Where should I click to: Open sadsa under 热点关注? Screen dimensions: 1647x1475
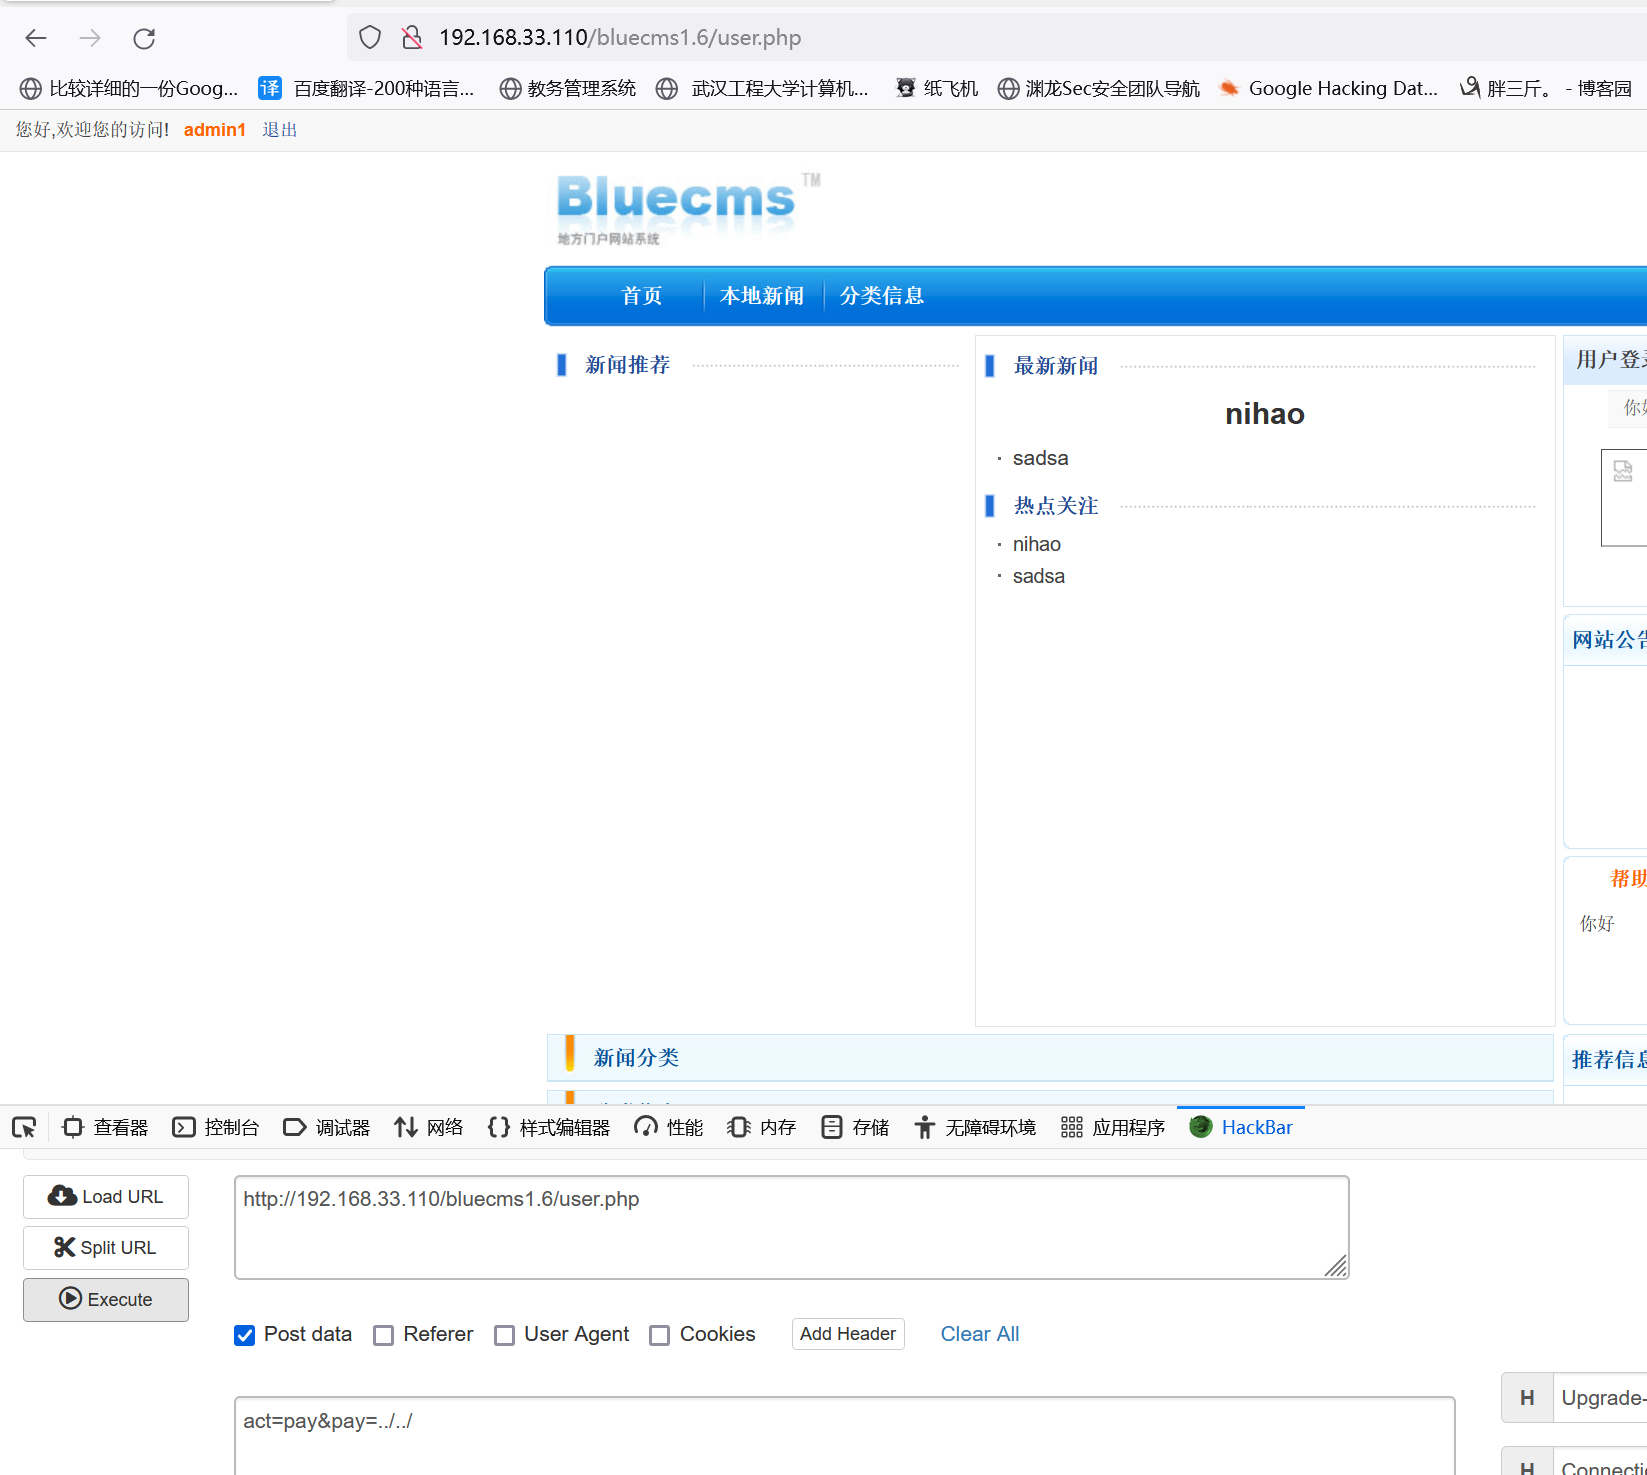pyautogui.click(x=1039, y=576)
